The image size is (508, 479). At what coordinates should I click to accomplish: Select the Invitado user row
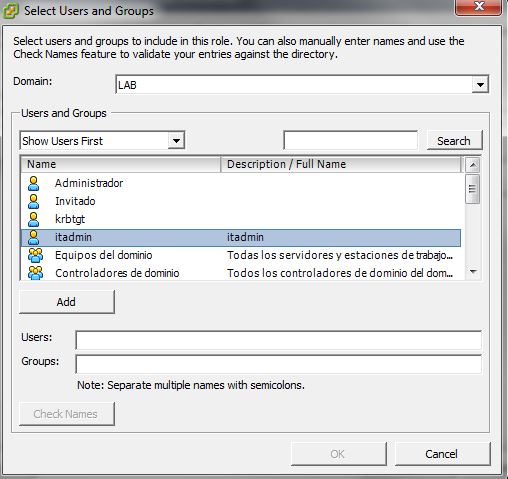point(241,201)
